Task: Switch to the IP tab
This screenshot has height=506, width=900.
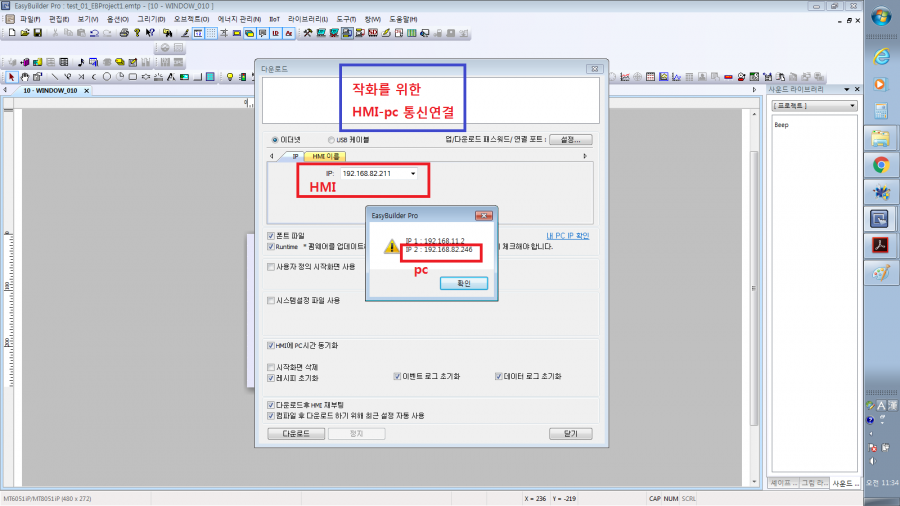Action: coord(295,156)
